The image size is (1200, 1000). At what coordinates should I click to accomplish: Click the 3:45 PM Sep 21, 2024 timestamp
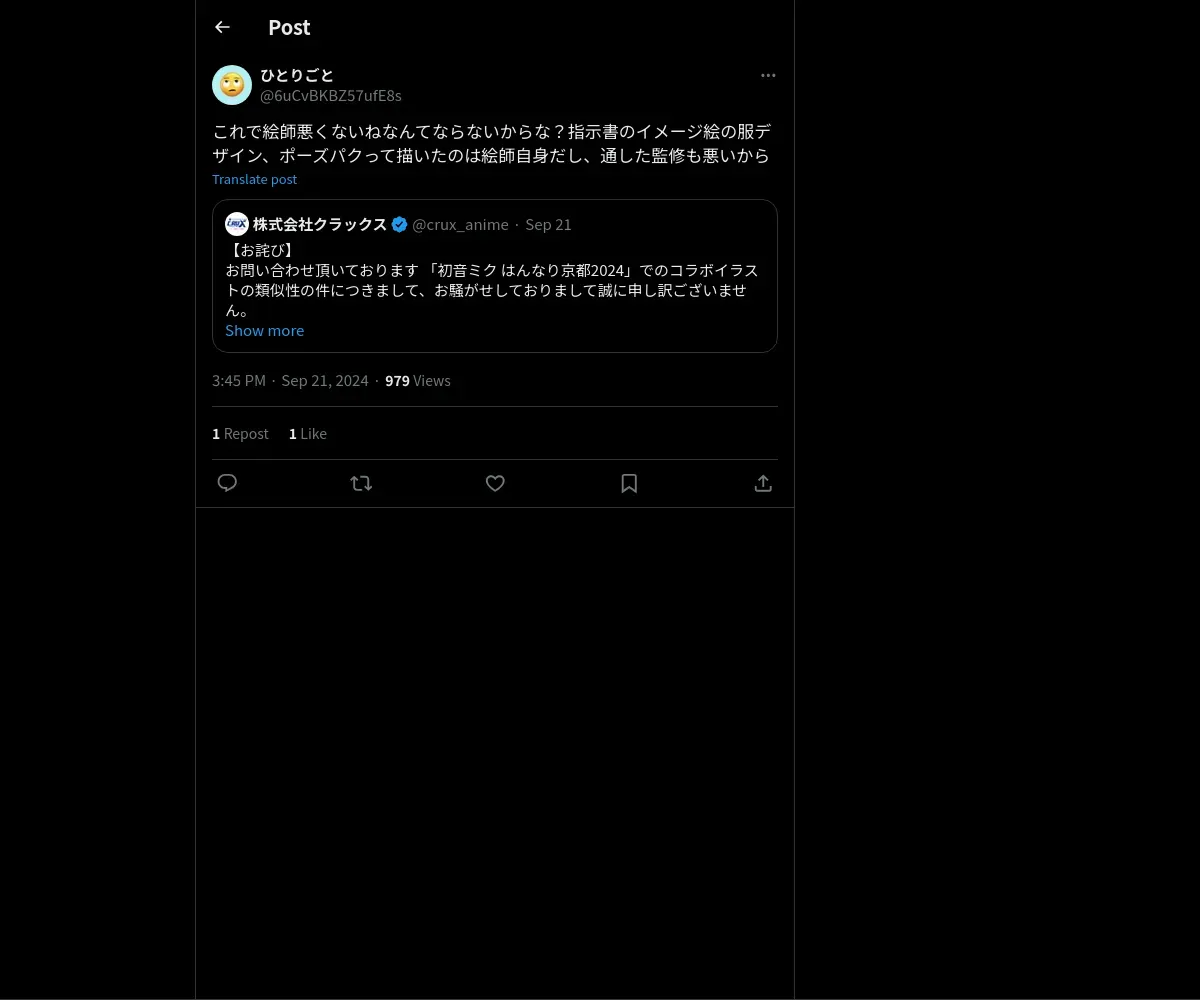pyautogui.click(x=290, y=380)
